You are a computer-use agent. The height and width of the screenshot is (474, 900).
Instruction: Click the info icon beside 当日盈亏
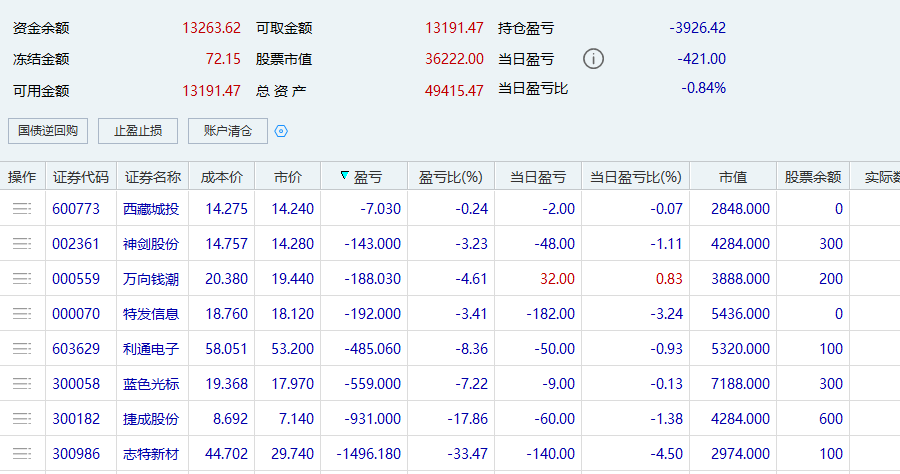(593, 58)
